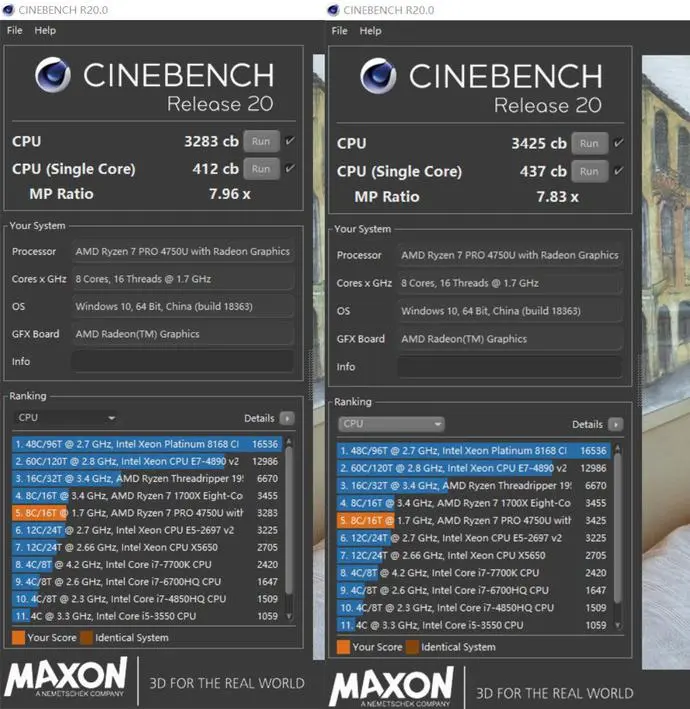
Task: Select Core i5-3550 row in right window
Action: 473,625
